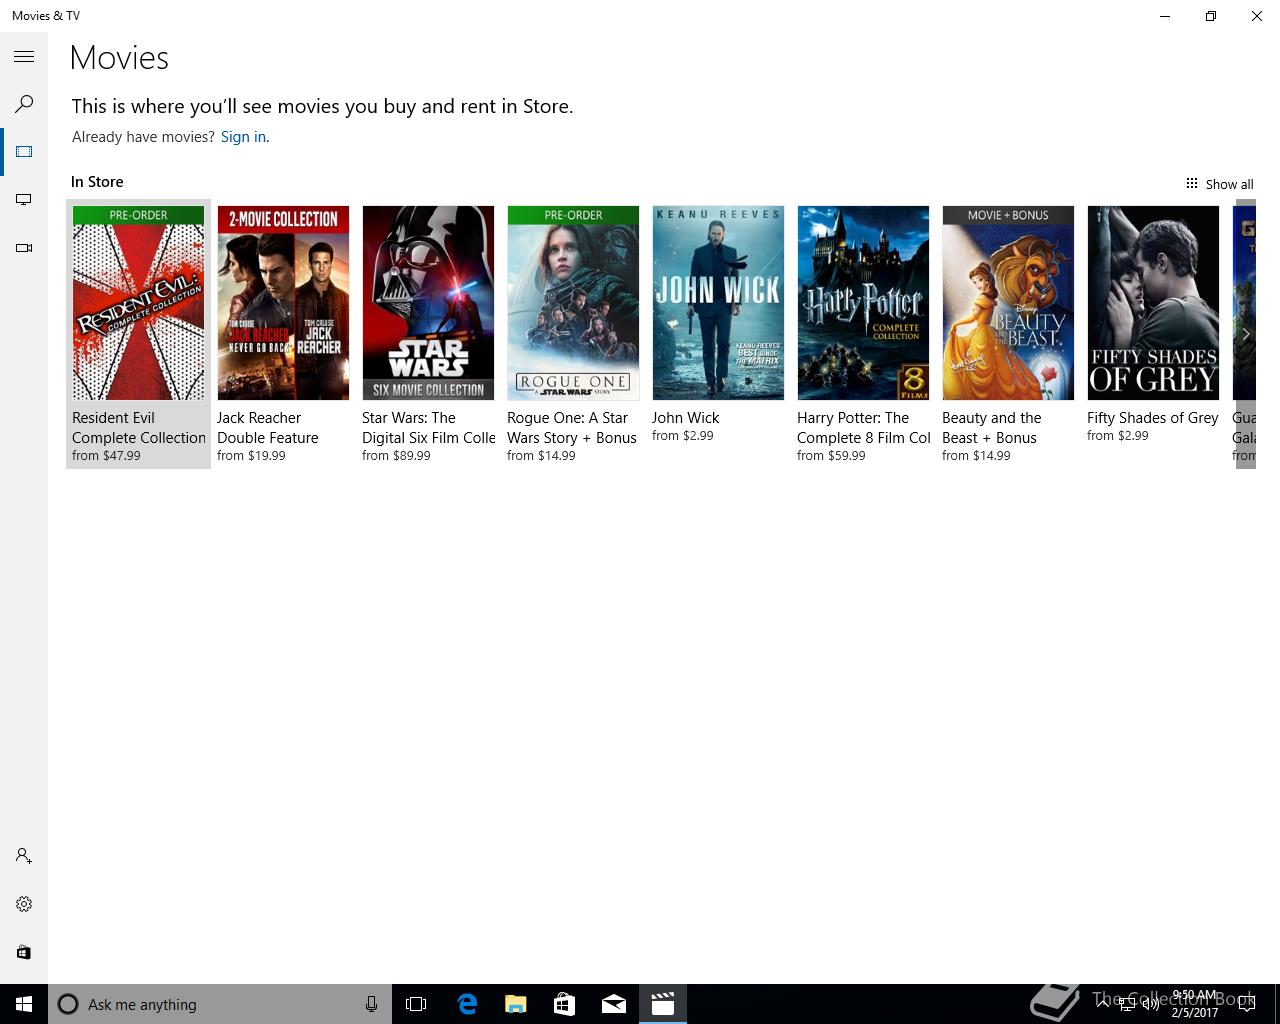Open the hamburger navigation menu
The height and width of the screenshot is (1024, 1280).
[x=24, y=57]
